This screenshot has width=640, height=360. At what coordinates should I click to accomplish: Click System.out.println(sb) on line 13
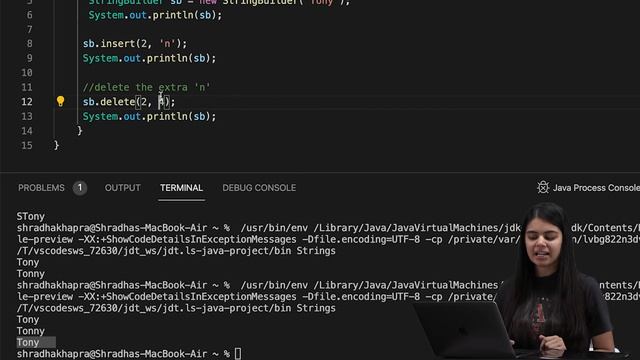(x=149, y=116)
